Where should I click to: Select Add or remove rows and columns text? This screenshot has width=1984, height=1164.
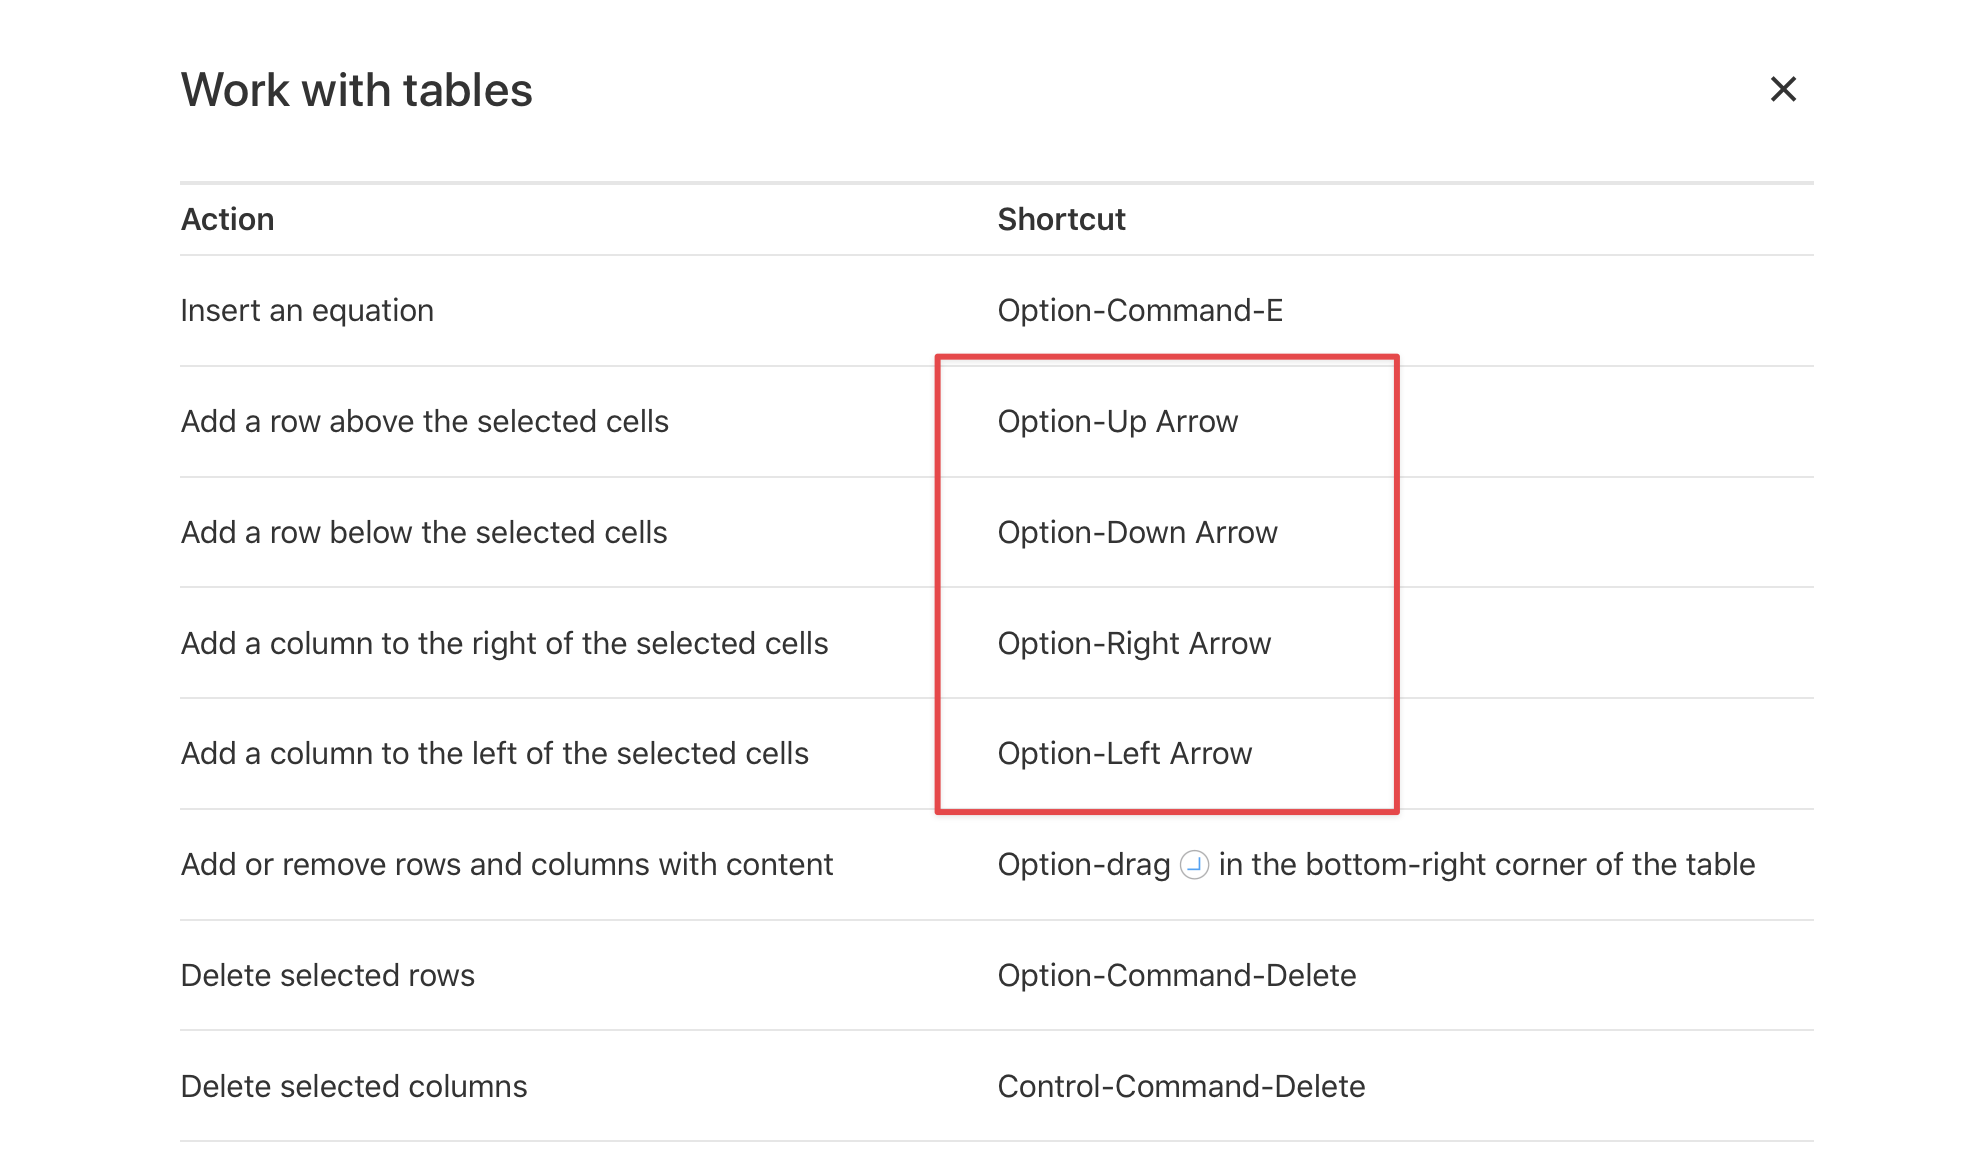click(x=506, y=865)
